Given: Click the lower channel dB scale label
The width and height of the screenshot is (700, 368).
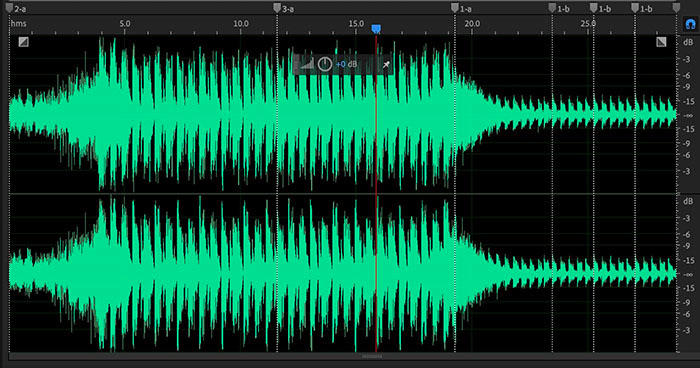Looking at the screenshot, I should point(688,201).
